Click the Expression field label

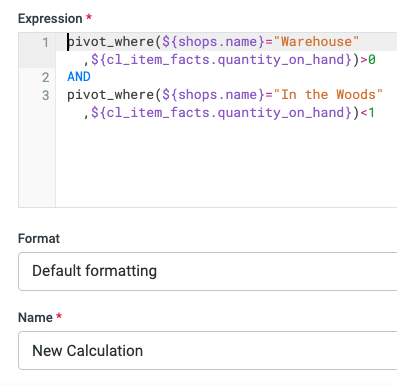(x=50, y=19)
